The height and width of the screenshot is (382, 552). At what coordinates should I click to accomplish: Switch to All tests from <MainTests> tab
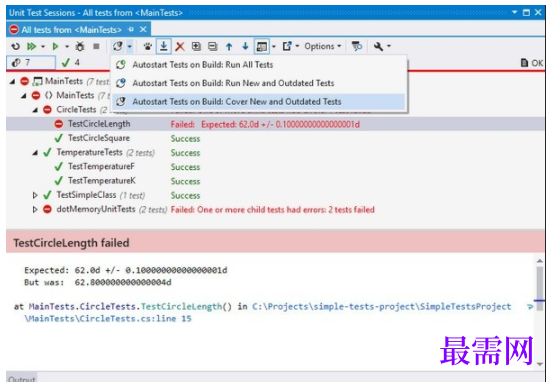(x=71, y=30)
